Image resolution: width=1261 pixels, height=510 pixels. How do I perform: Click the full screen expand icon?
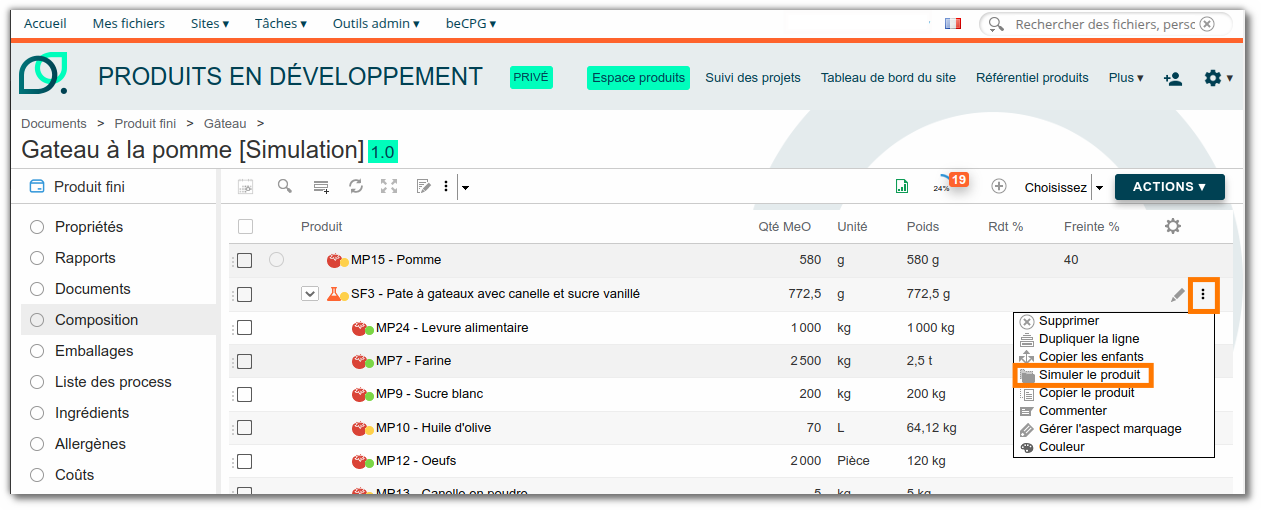click(x=389, y=186)
